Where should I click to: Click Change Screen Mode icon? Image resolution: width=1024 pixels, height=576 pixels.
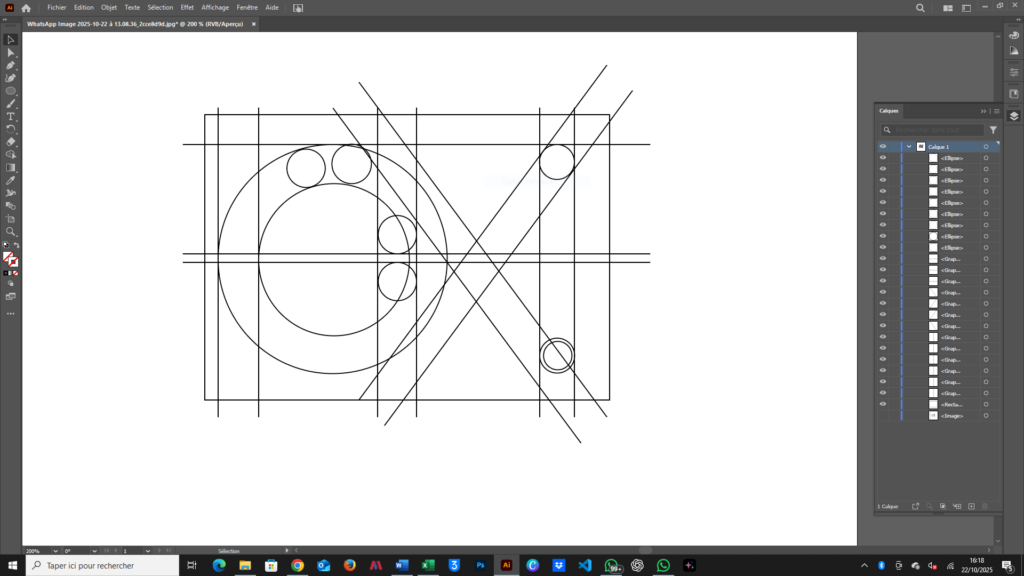[10, 296]
